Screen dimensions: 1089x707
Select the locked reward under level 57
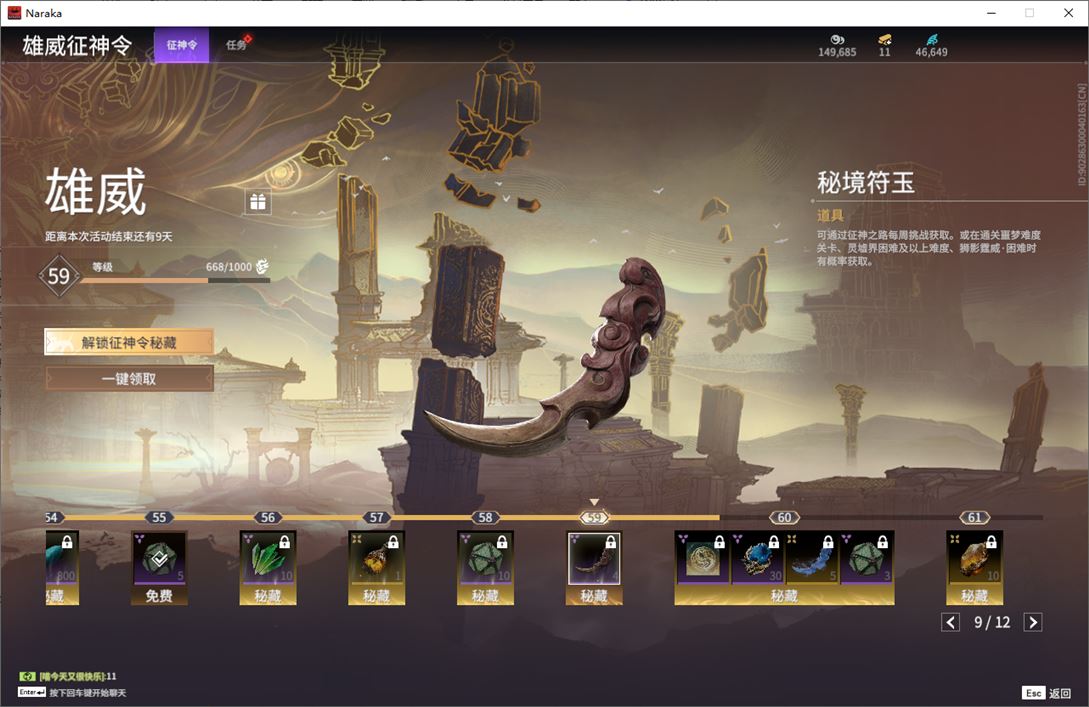[x=376, y=567]
